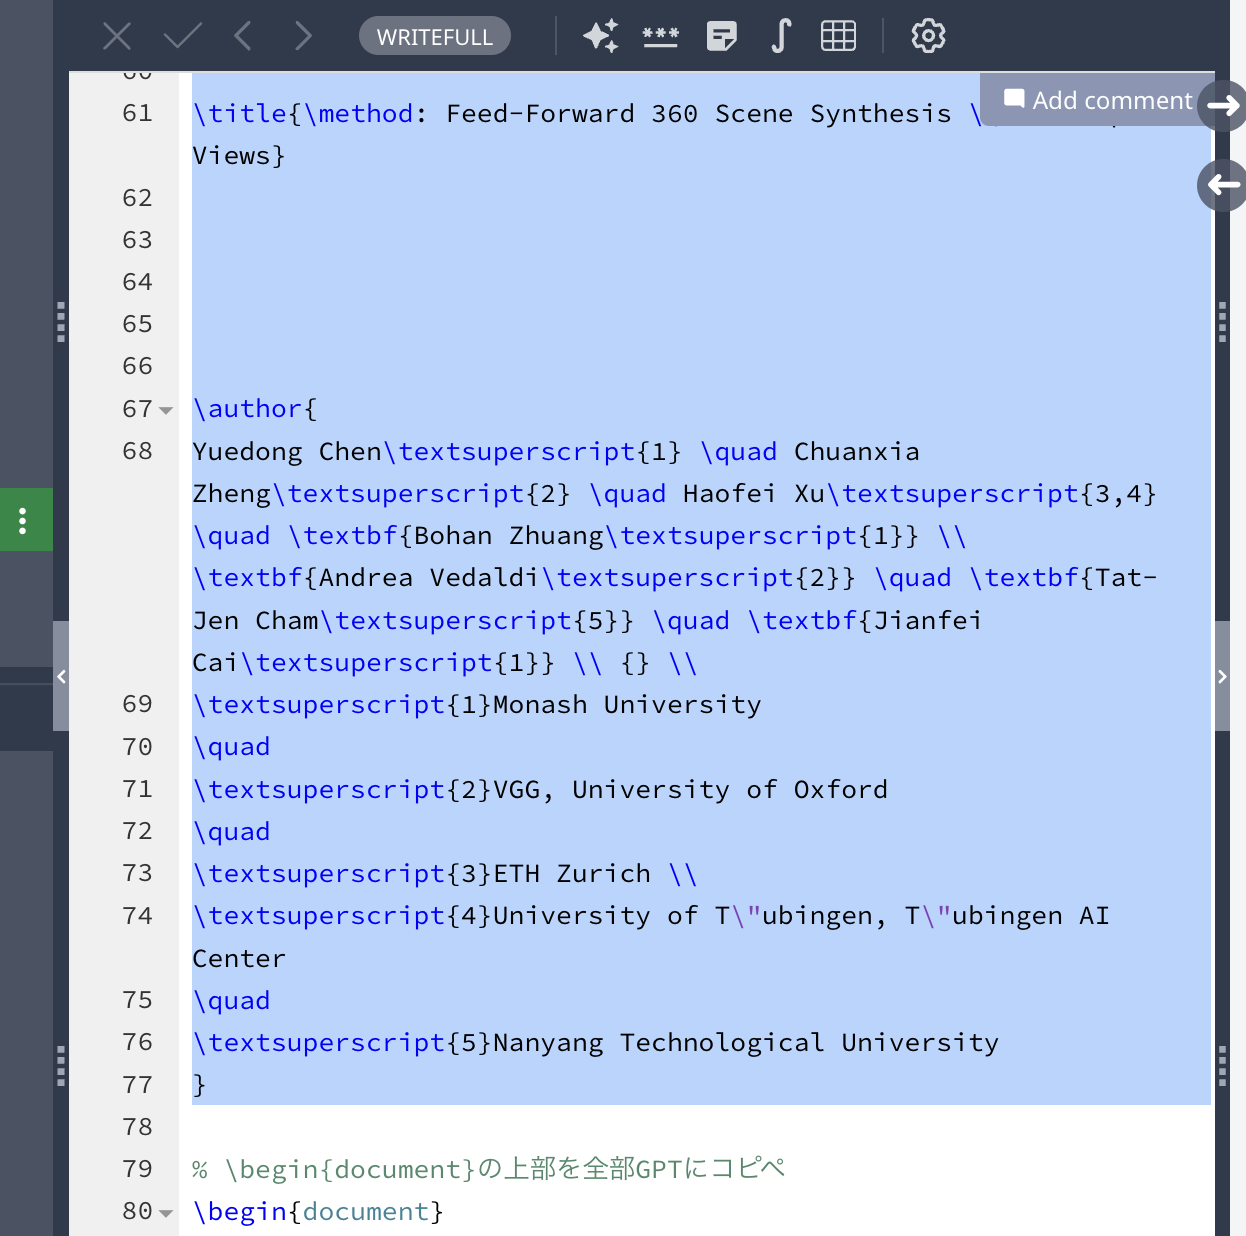Image resolution: width=1246 pixels, height=1236 pixels.
Task: Accept suggestion with the checkmark icon
Action: coord(183,36)
